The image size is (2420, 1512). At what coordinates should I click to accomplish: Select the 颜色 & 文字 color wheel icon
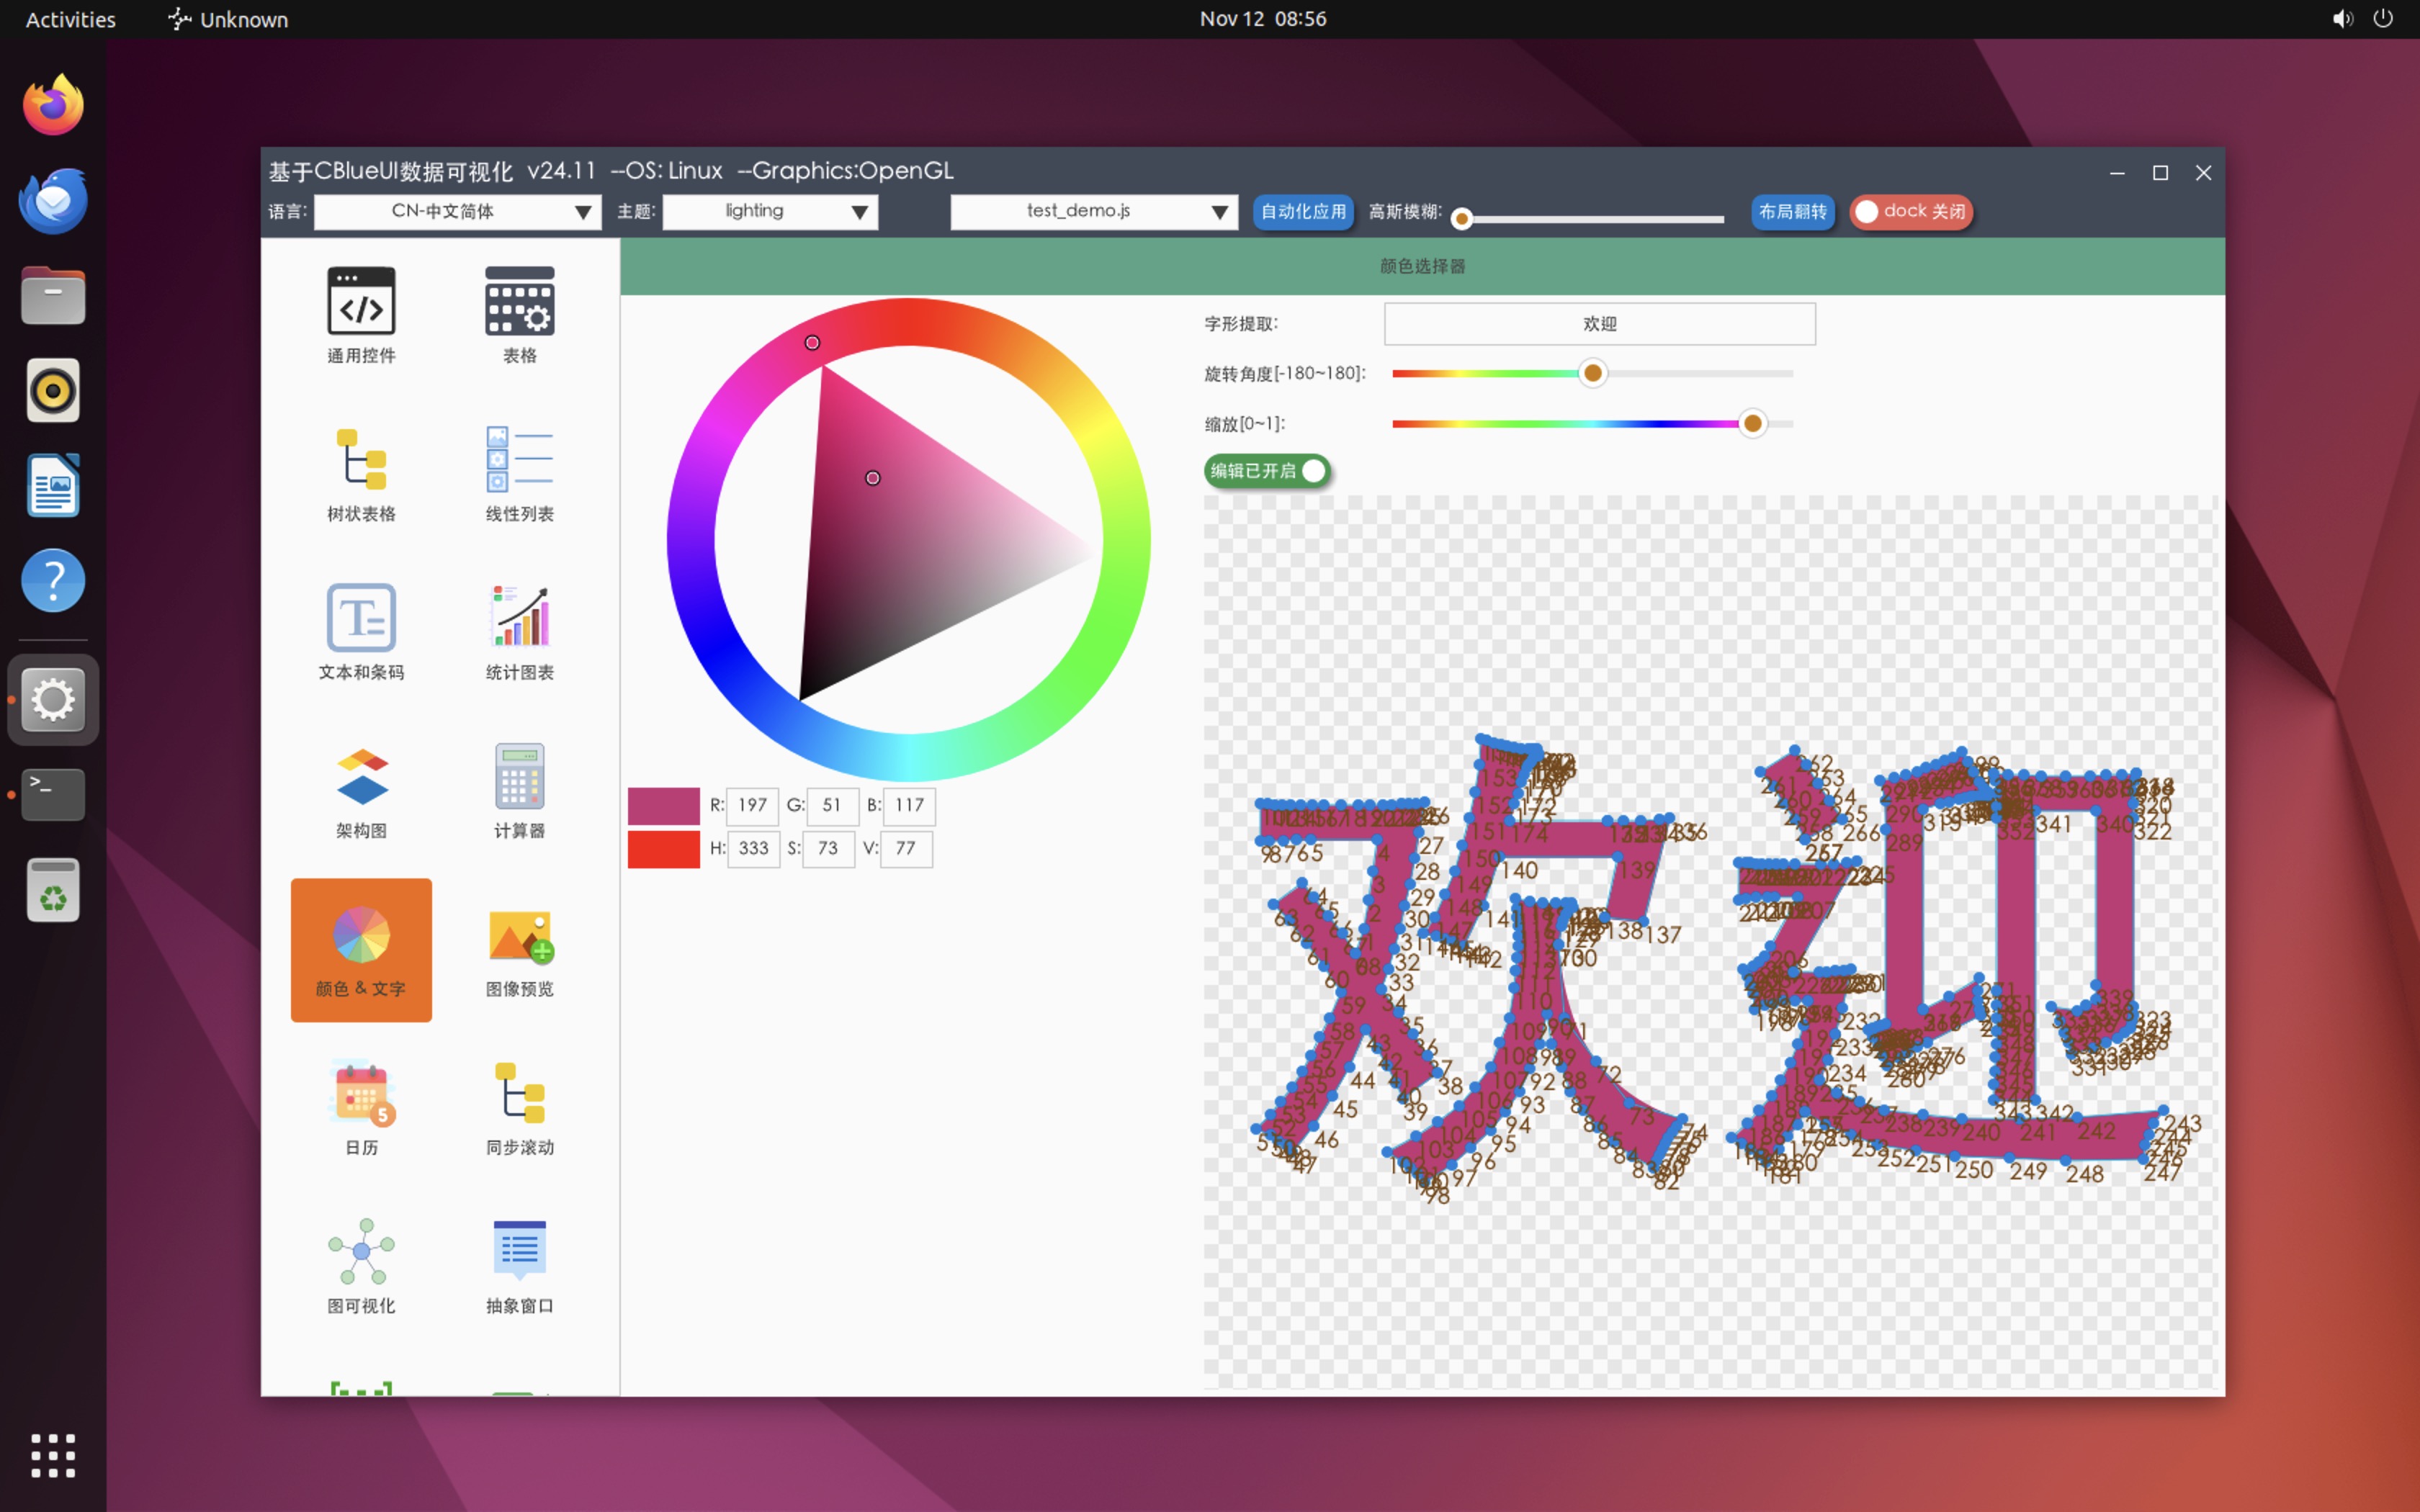(361, 934)
